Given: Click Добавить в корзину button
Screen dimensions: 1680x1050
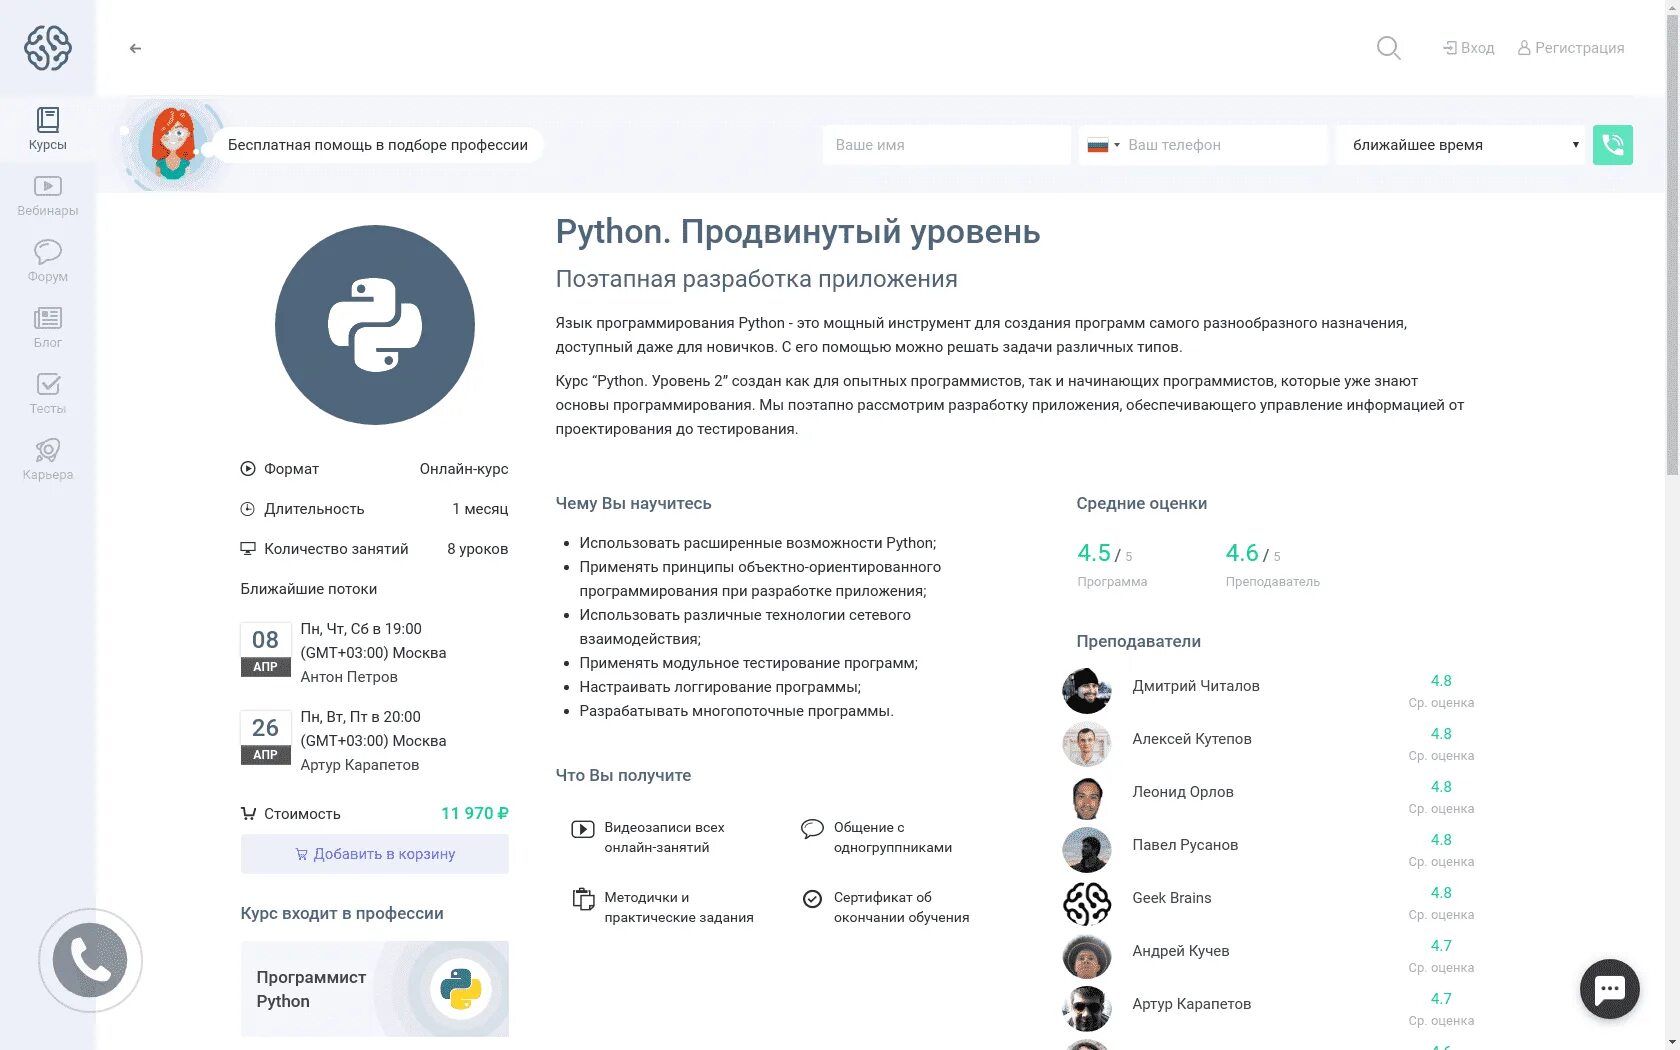Looking at the screenshot, I should tap(375, 854).
